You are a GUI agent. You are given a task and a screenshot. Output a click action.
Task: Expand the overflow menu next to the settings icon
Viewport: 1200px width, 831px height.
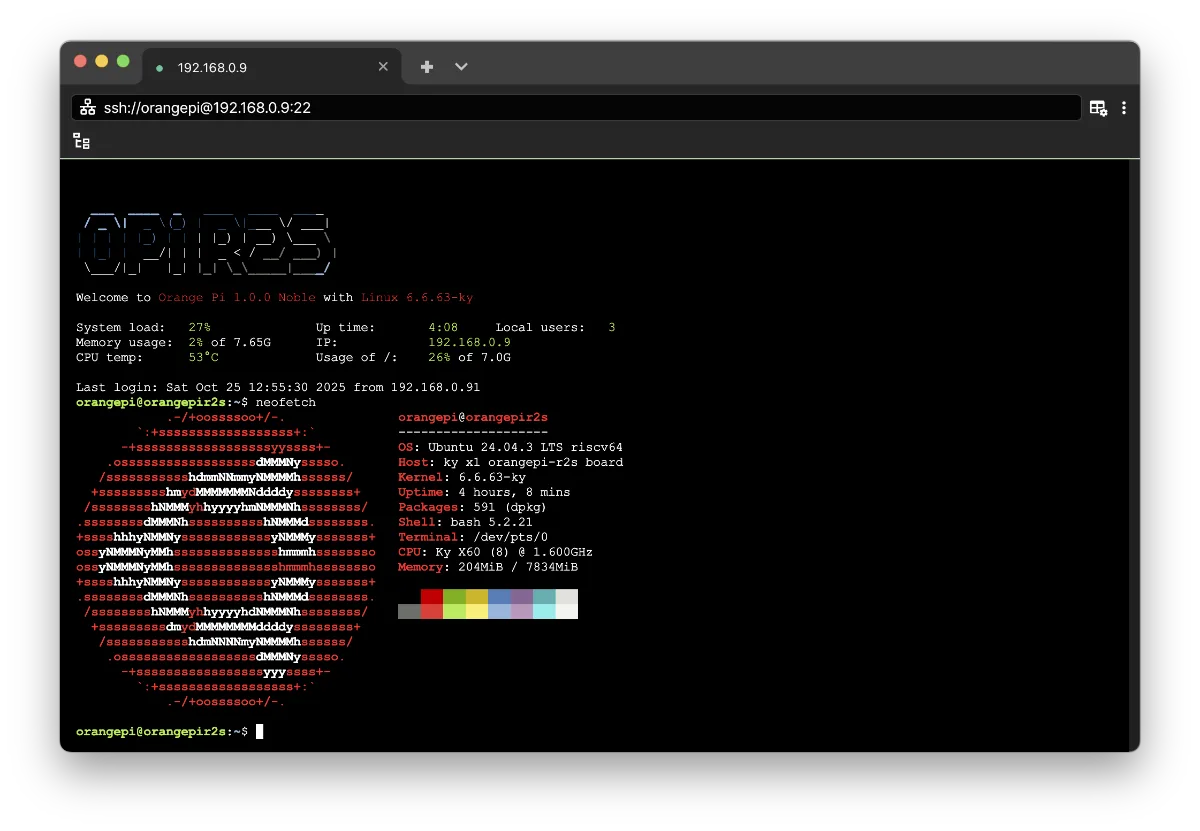(1124, 107)
